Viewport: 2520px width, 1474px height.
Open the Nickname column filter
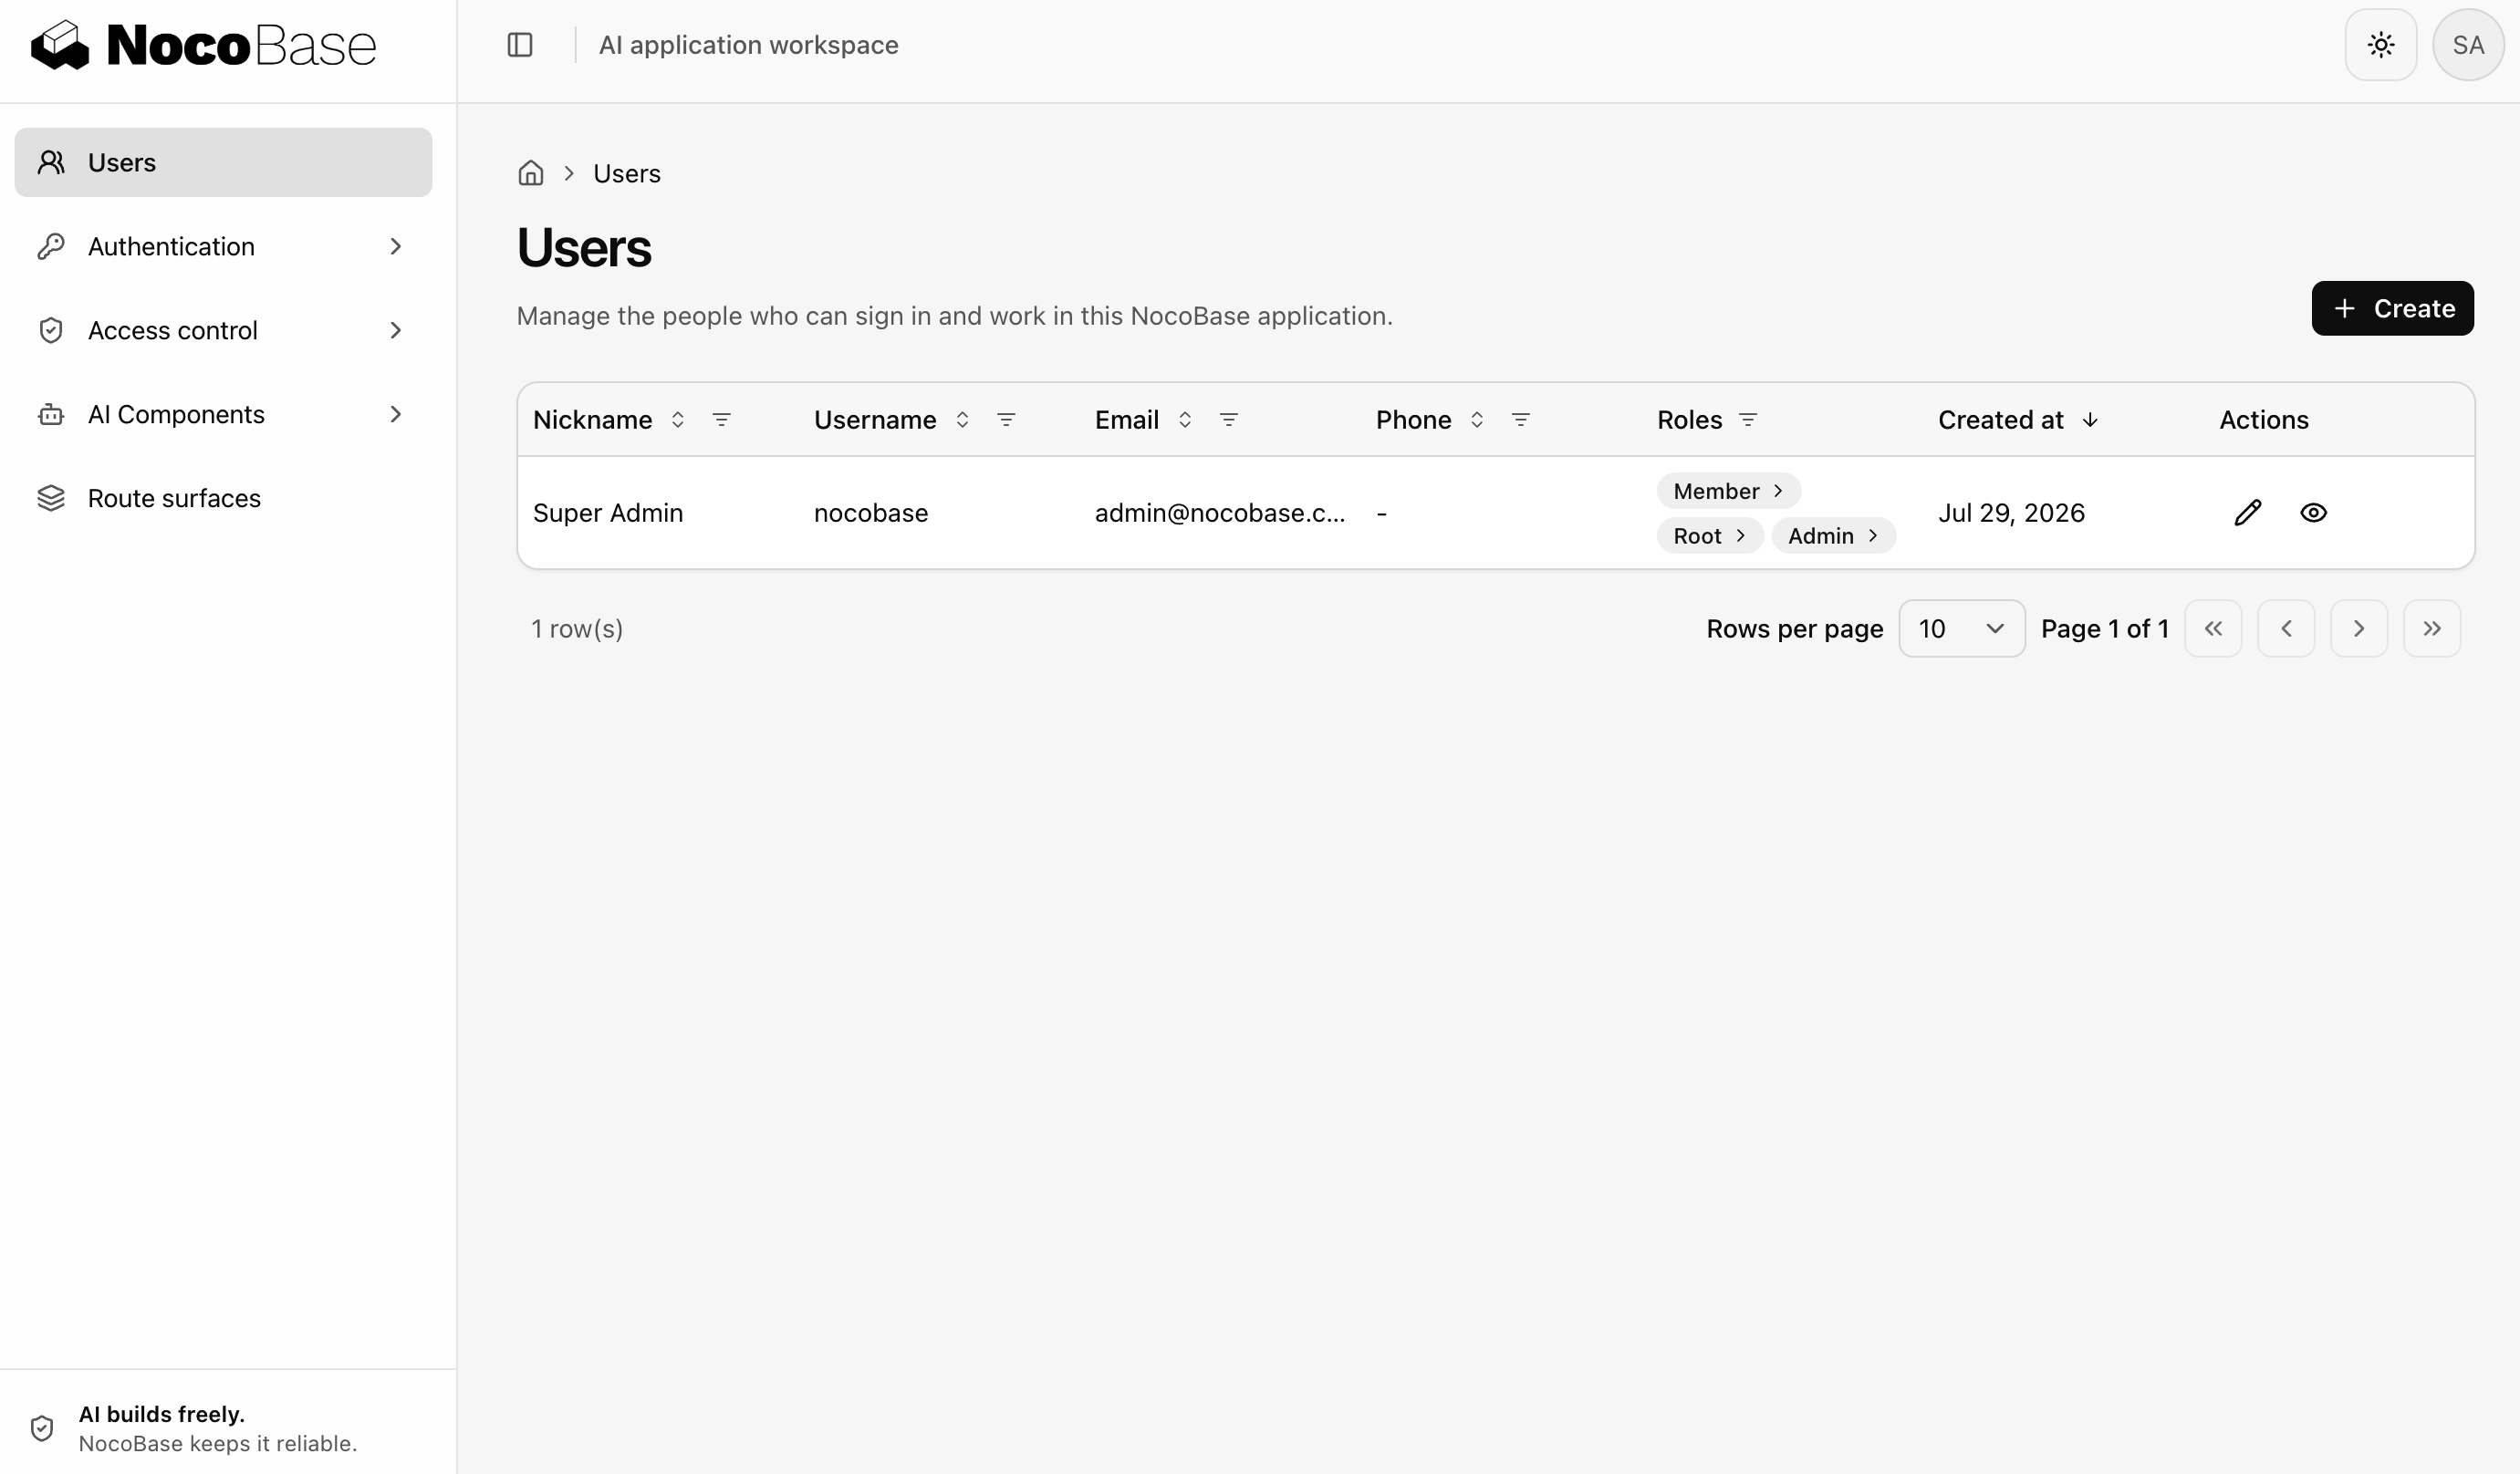721,420
